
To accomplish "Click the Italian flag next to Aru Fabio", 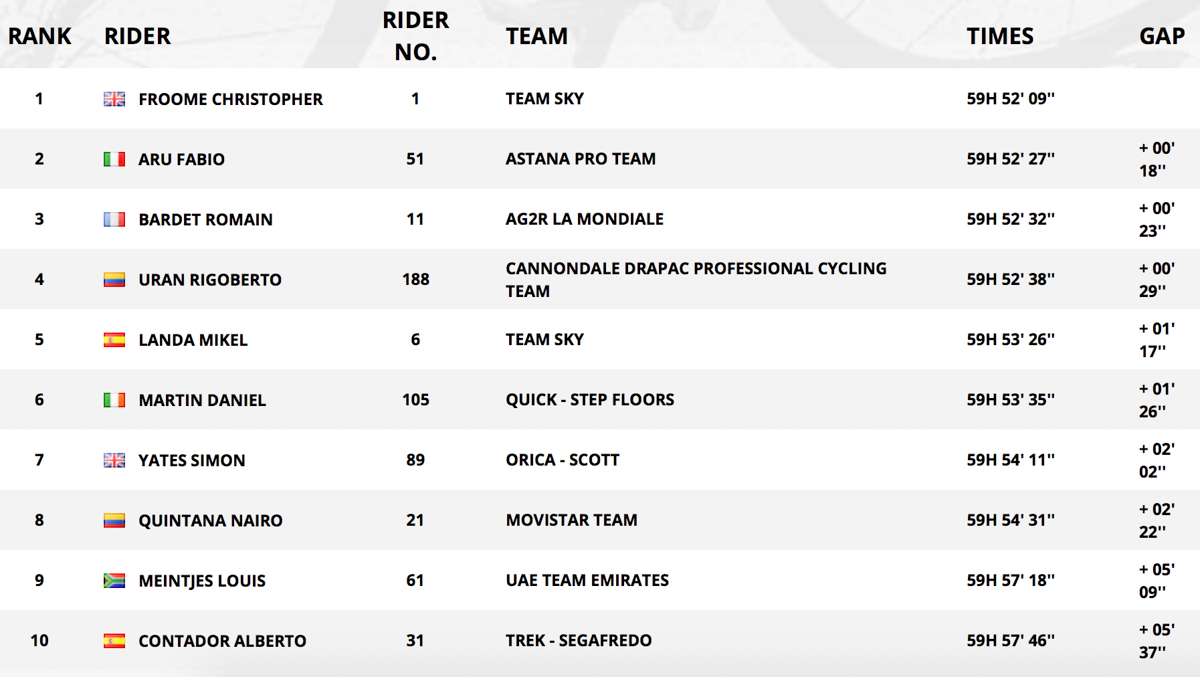I will point(115,159).
